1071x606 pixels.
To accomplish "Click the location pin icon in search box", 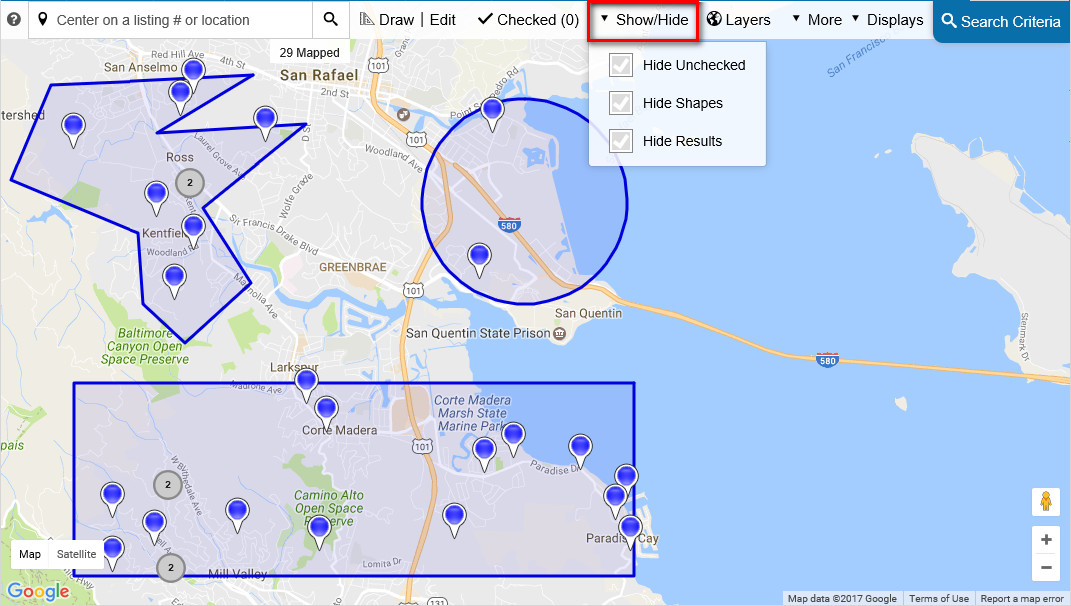I will (x=42, y=20).
